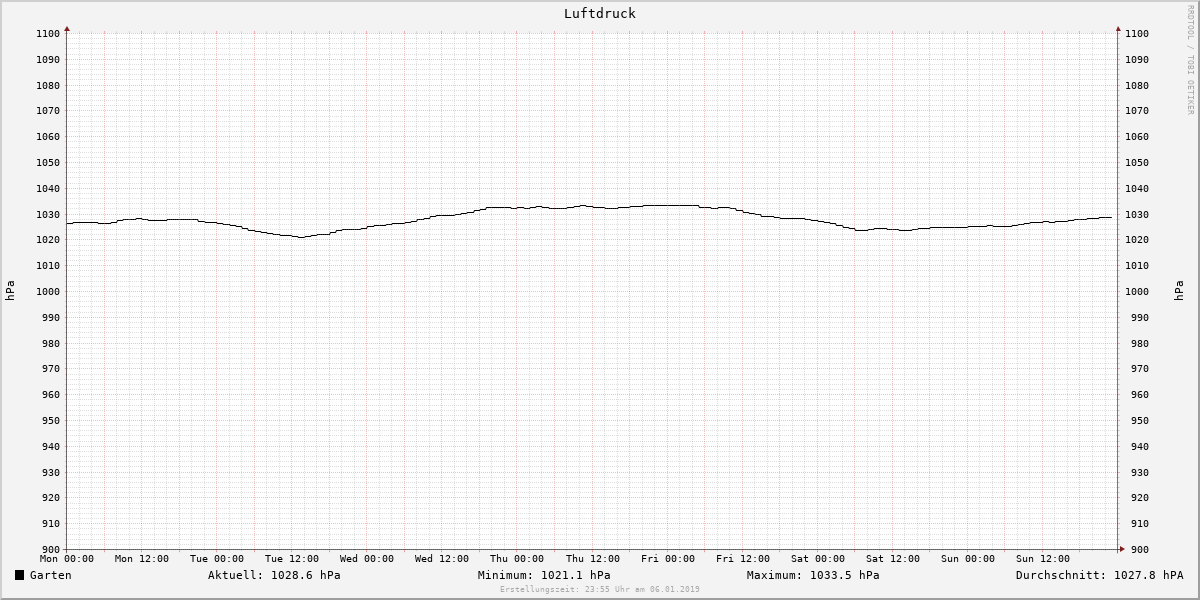Select the 'Durchschnitt: 1027.8 hPA' value
Viewport: 1200px width, 600px height.
click(1099, 575)
